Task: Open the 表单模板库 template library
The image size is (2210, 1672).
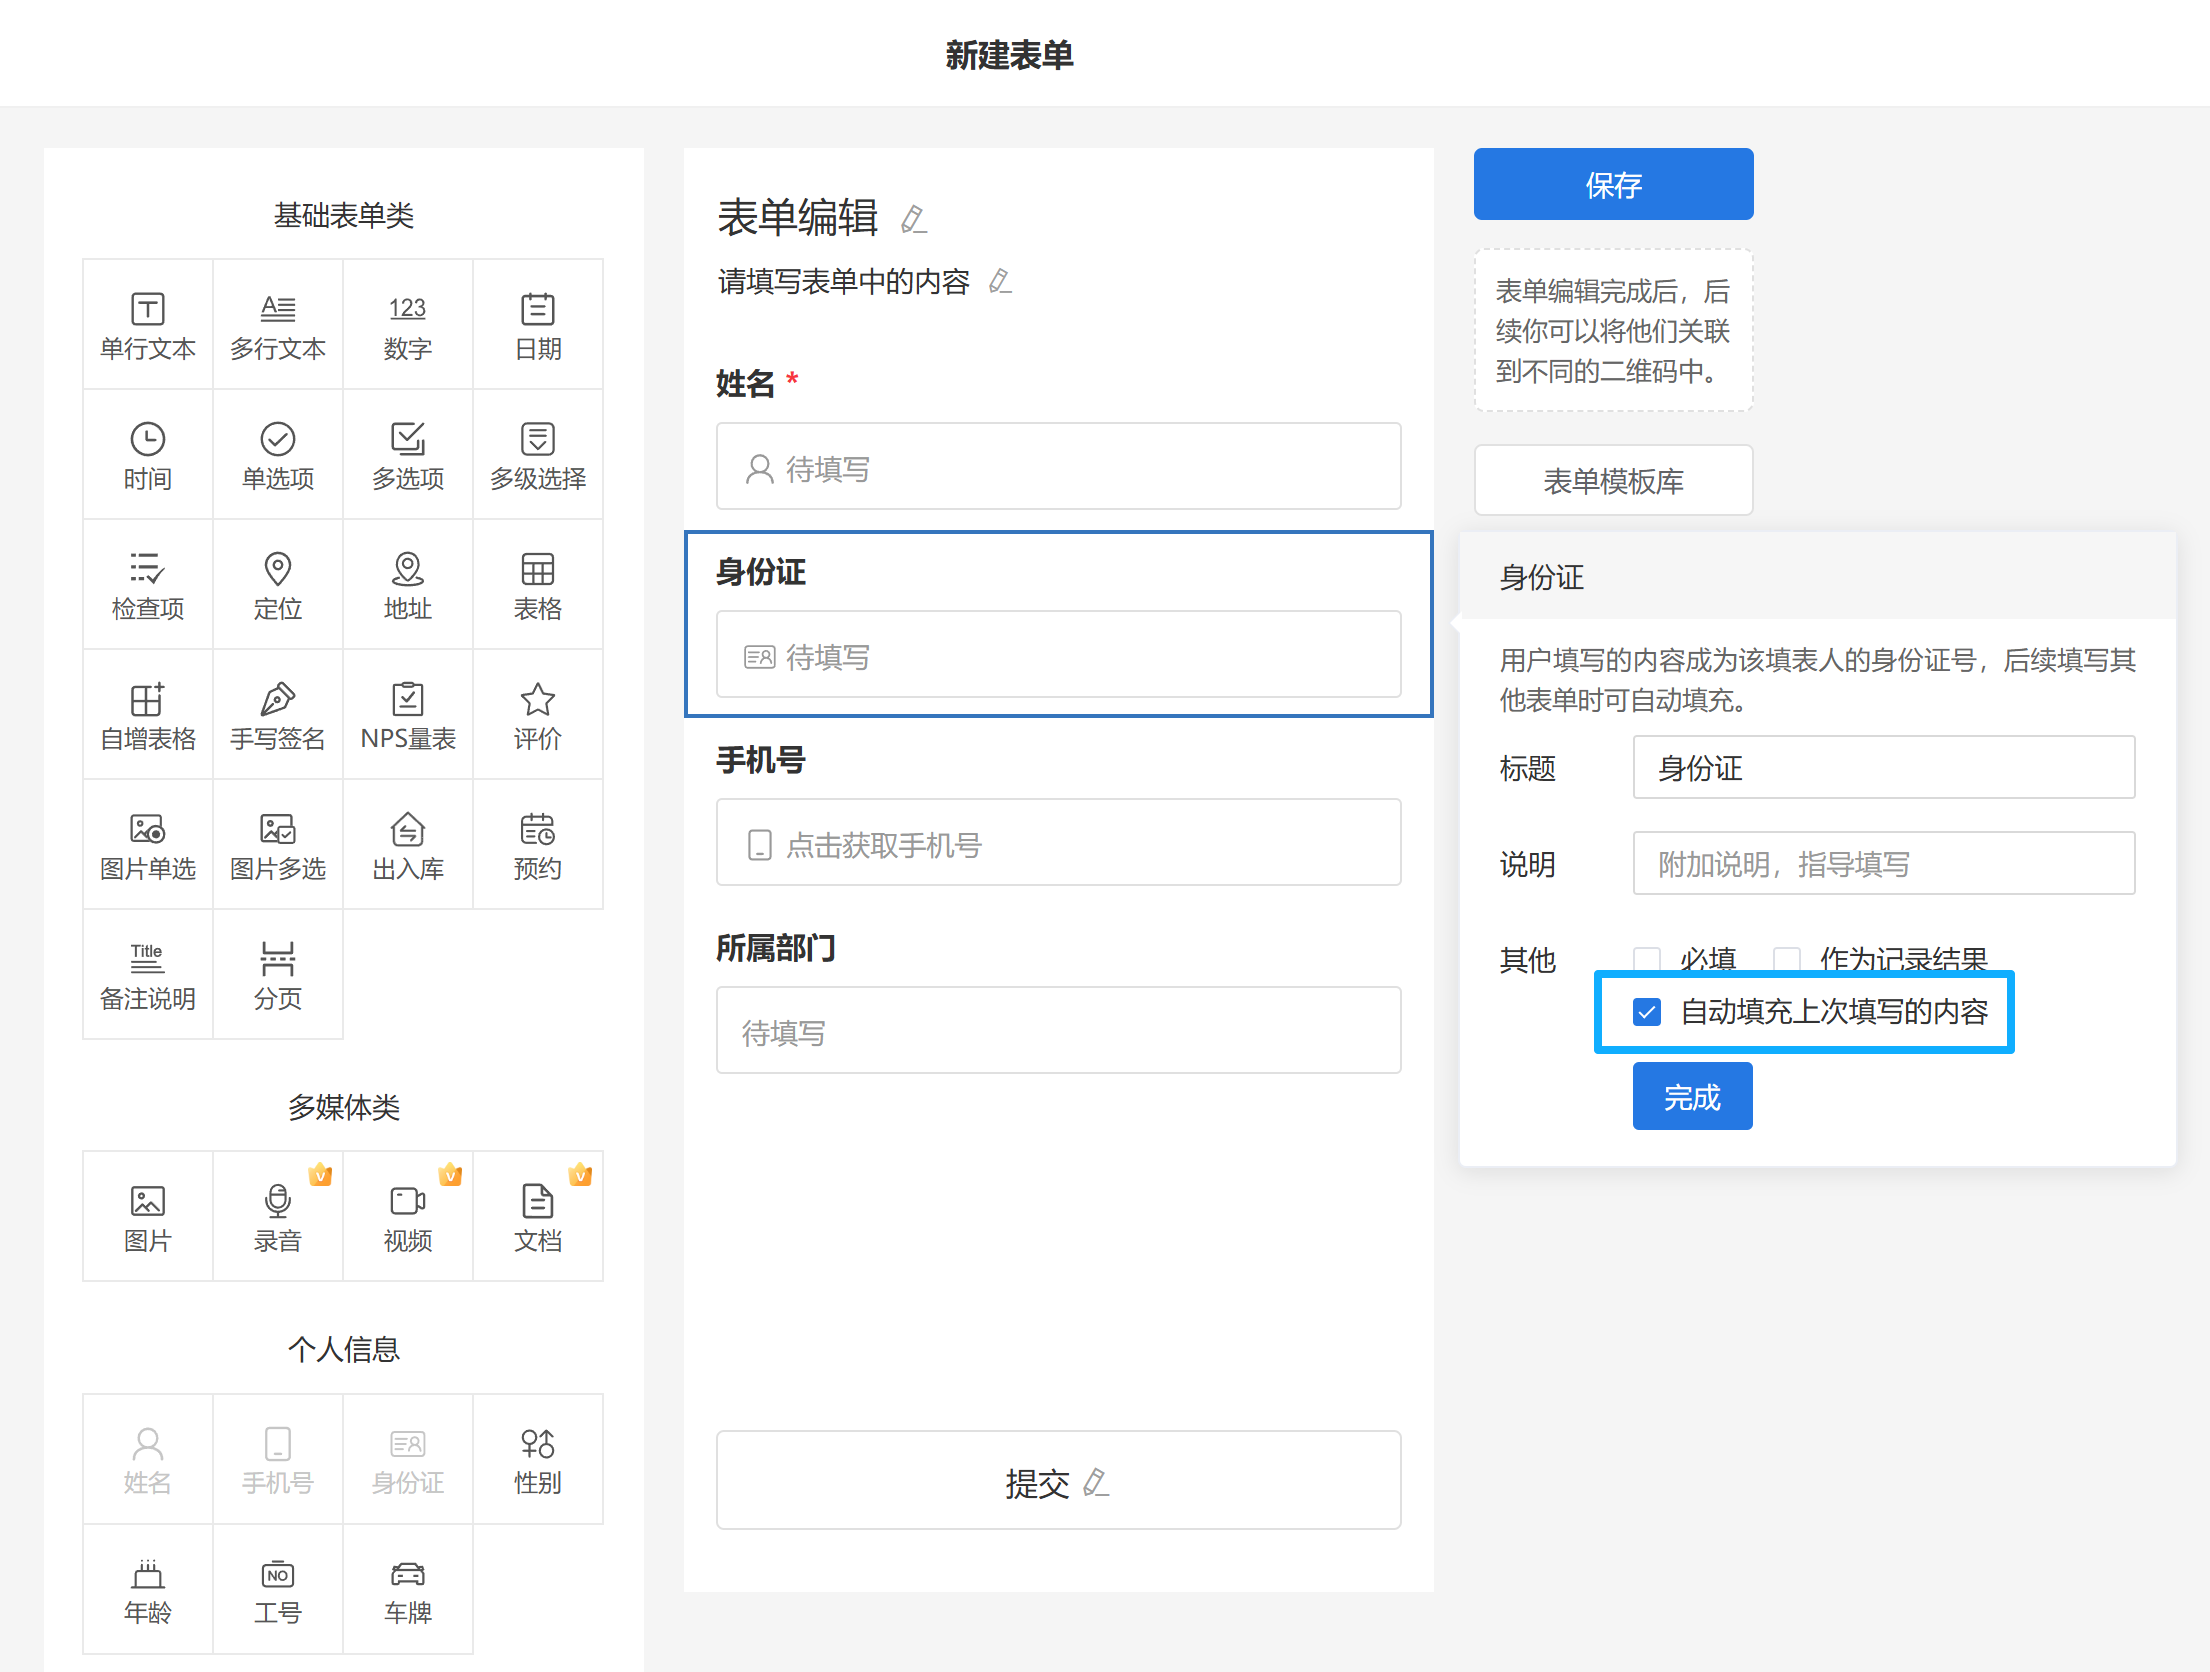Action: tap(1613, 481)
